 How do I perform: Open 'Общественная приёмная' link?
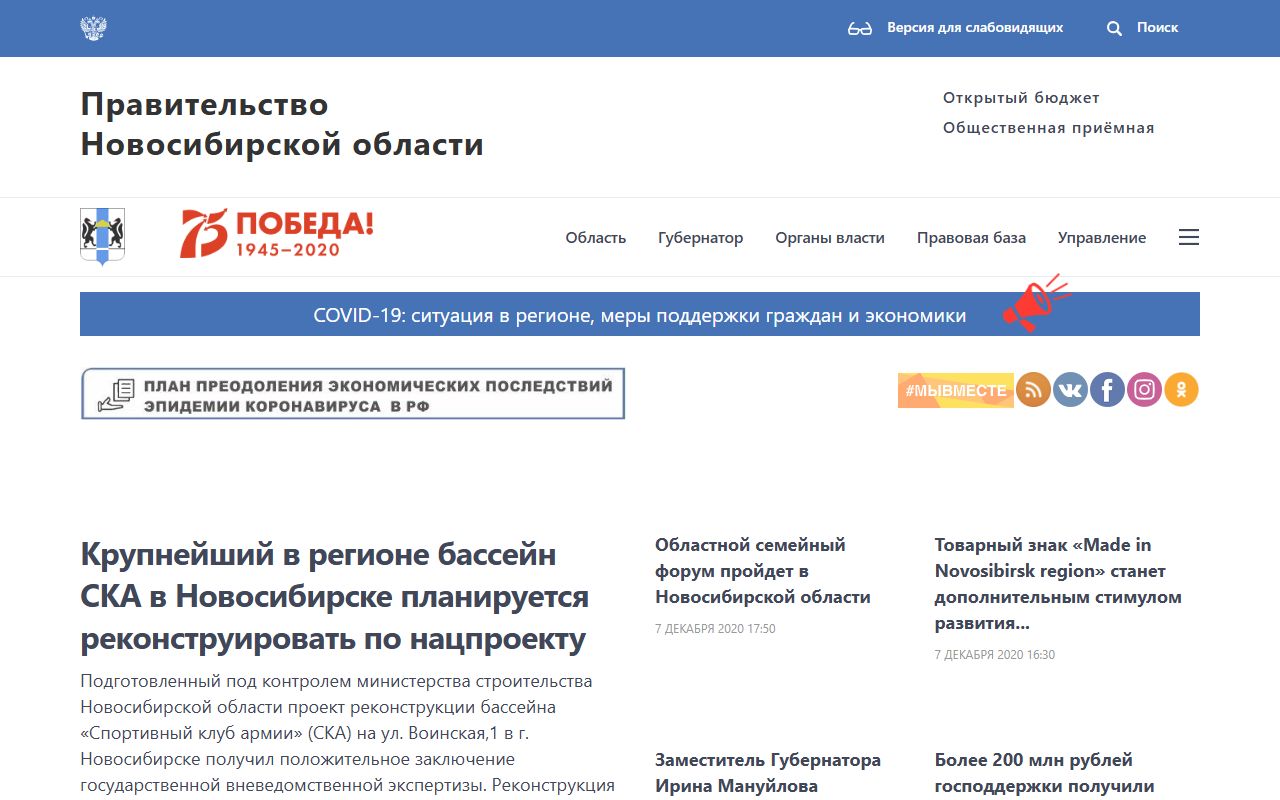[1048, 128]
